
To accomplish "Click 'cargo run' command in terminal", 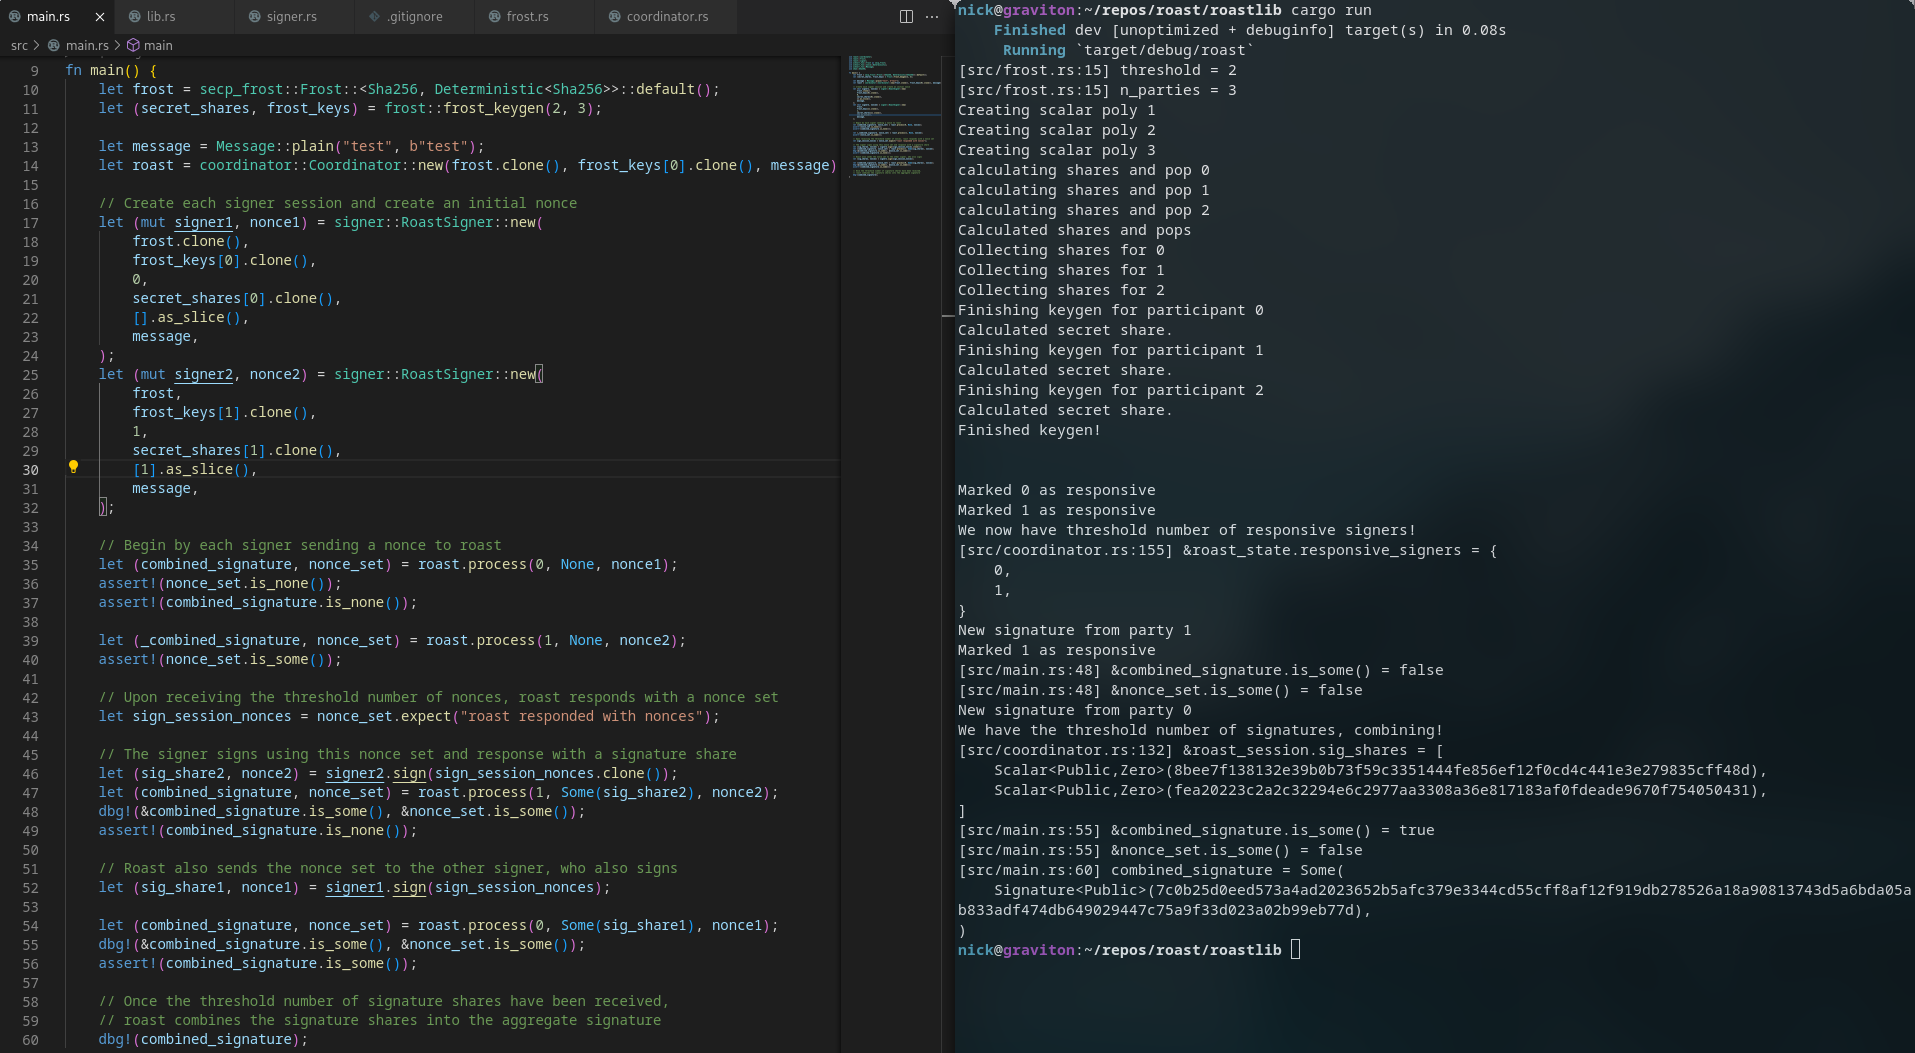I will pos(1332,11).
